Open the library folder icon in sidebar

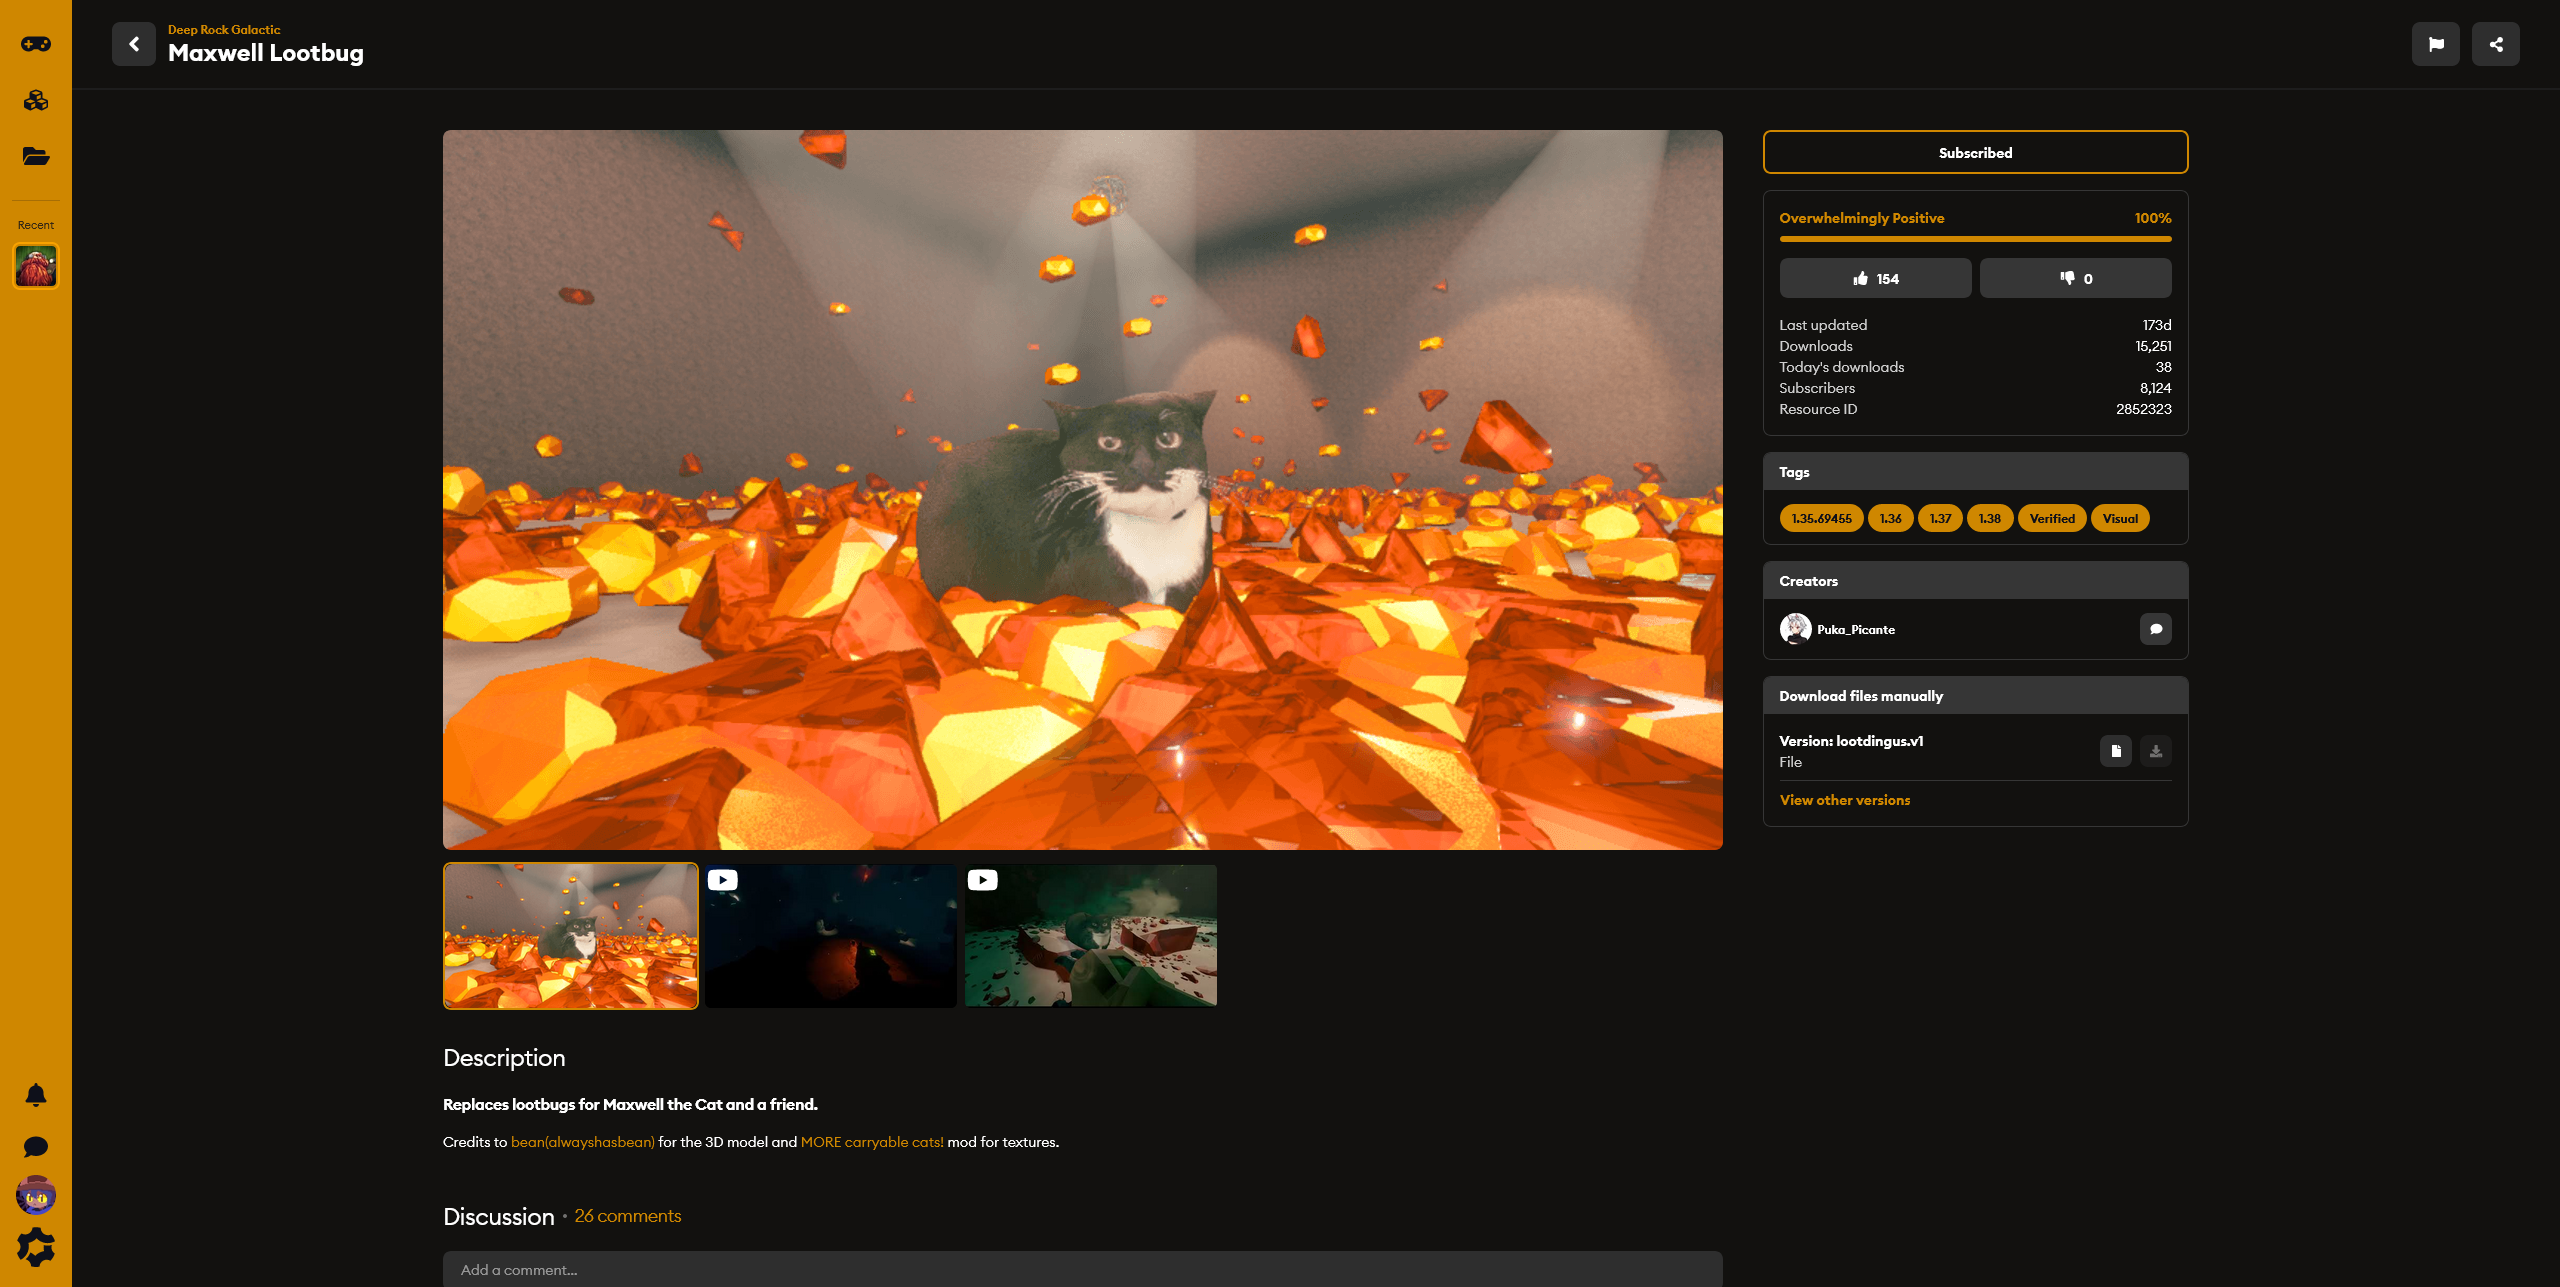[36, 156]
